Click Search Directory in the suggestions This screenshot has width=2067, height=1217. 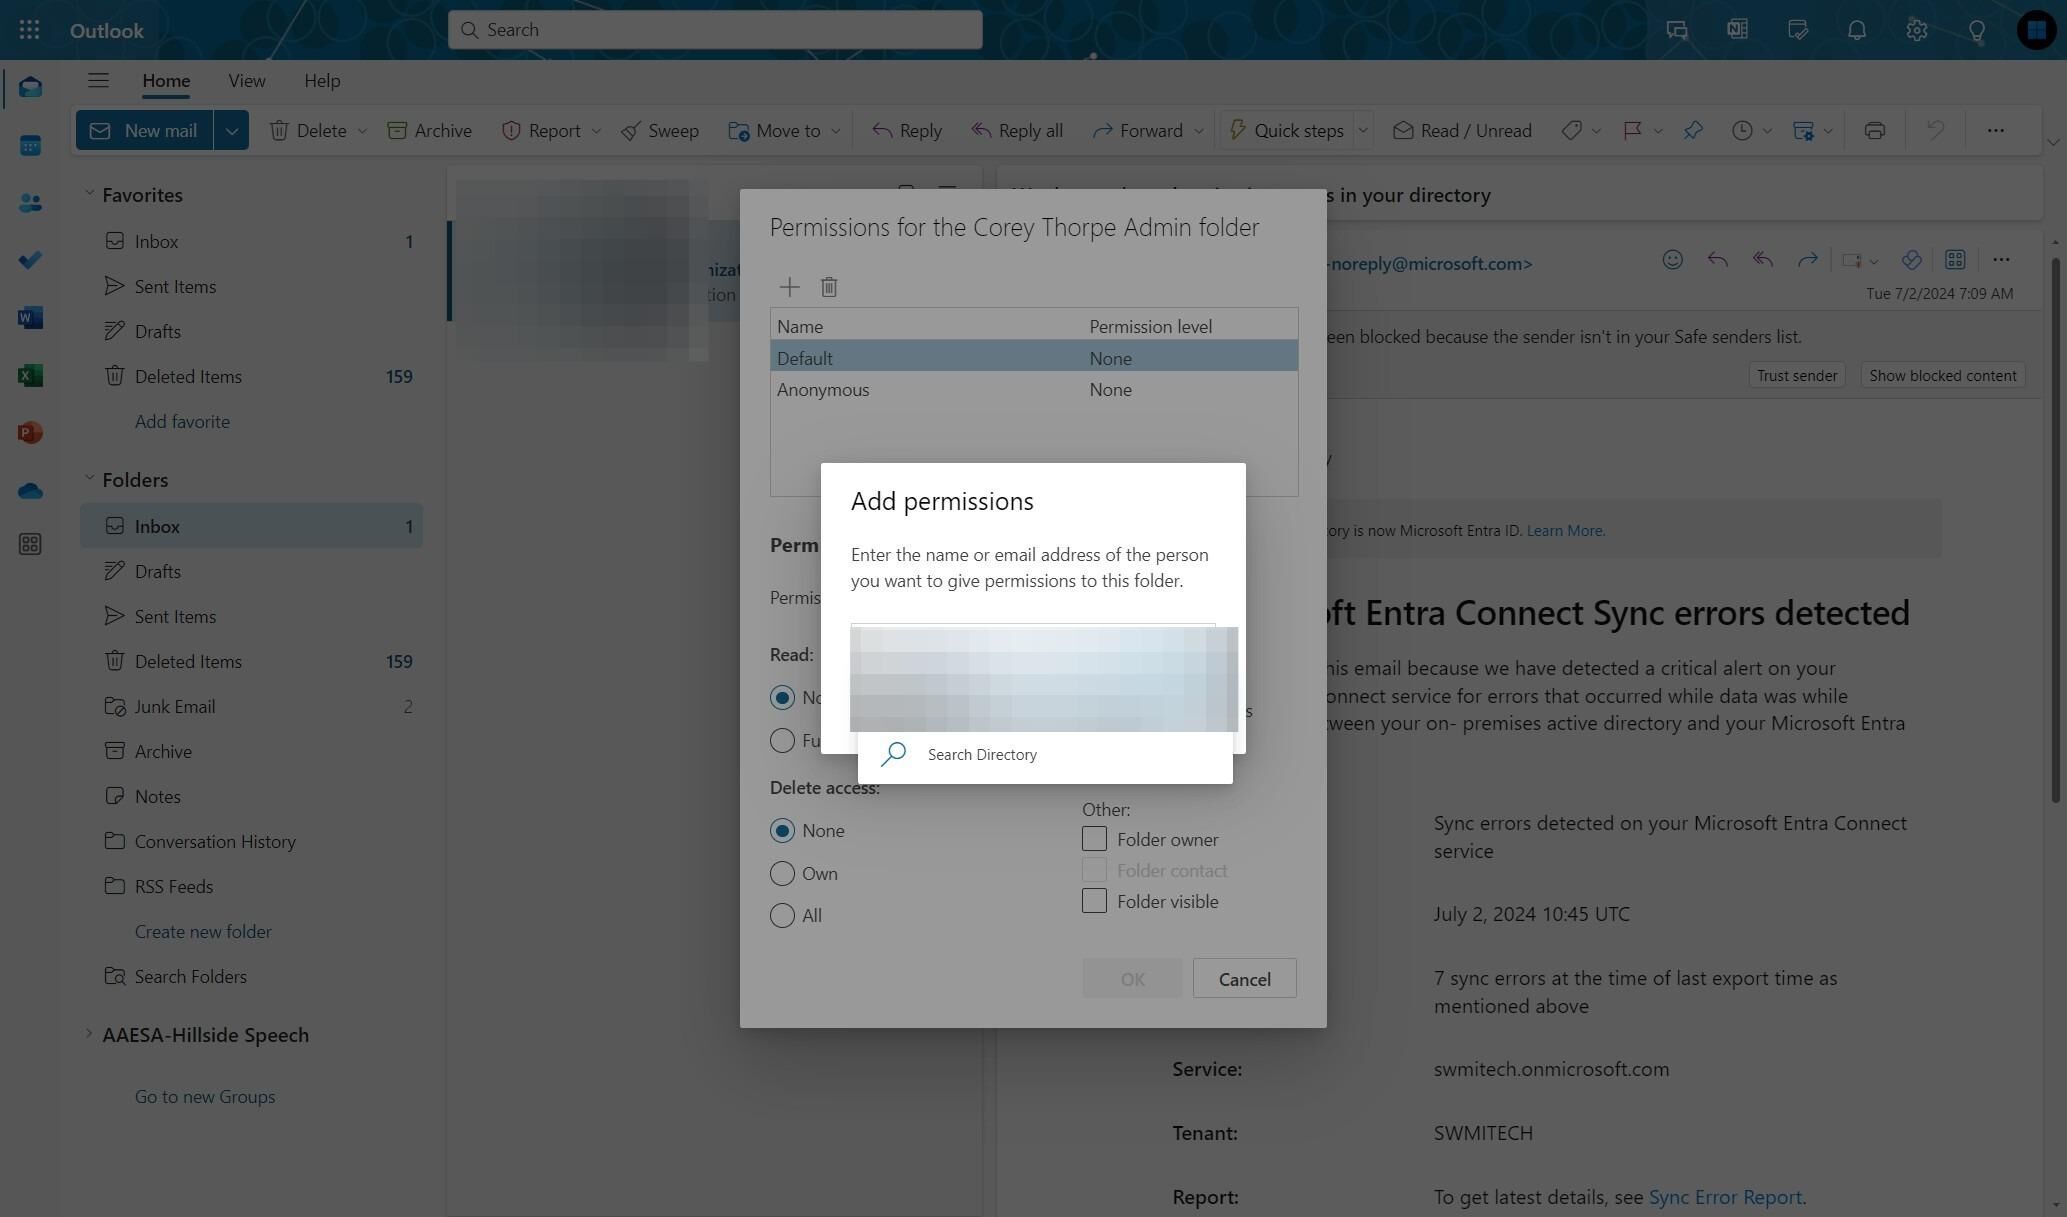pos(981,755)
